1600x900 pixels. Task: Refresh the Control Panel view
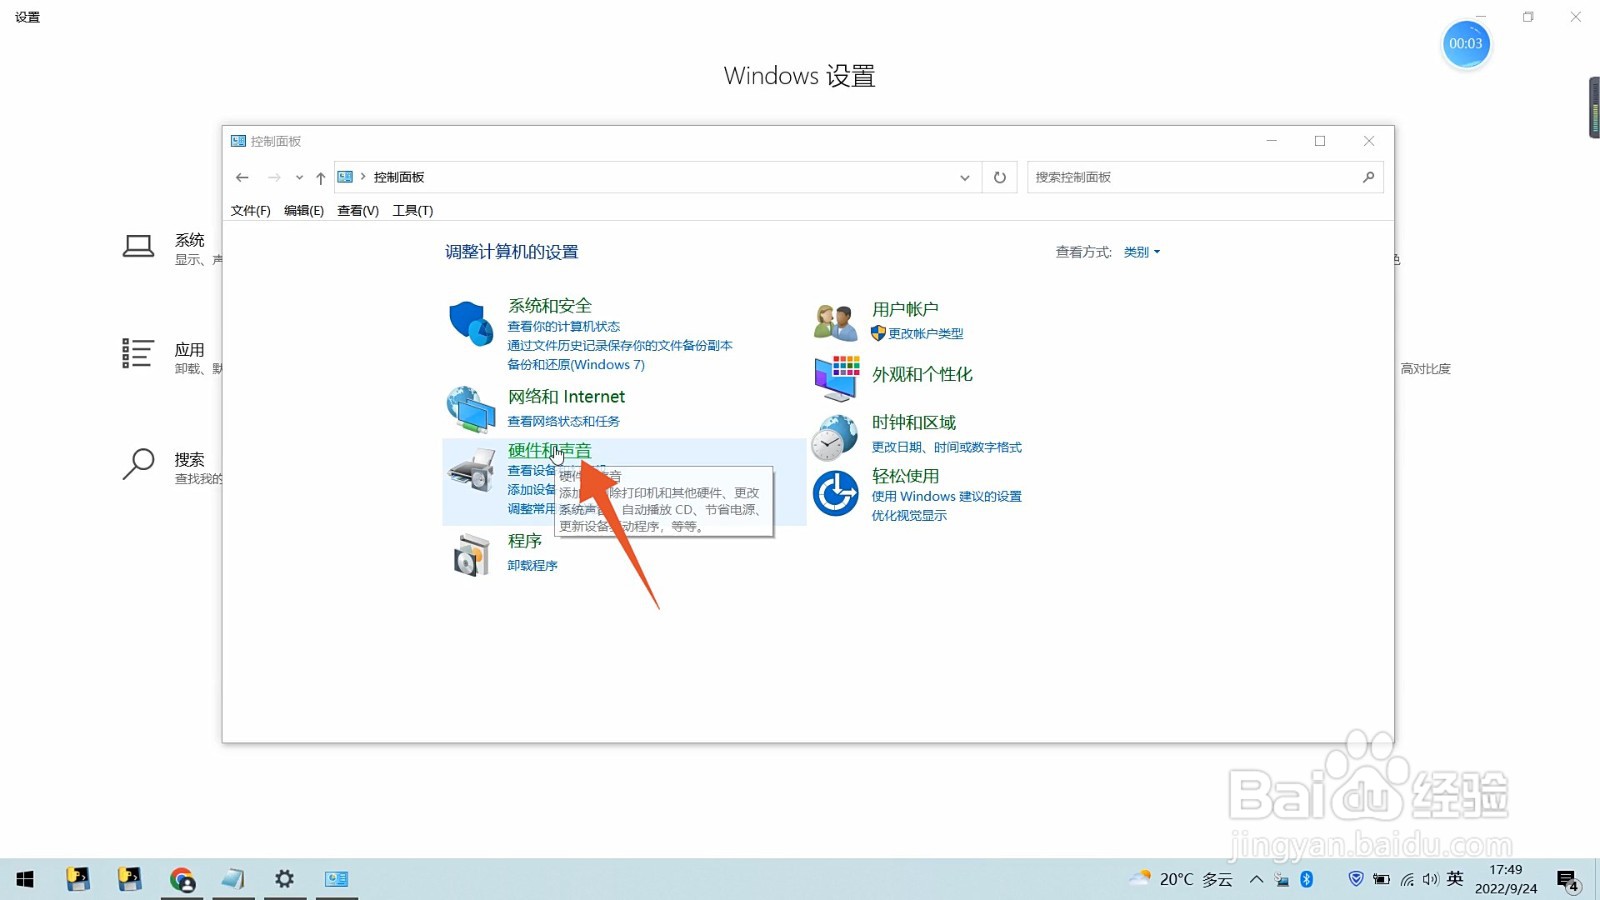point(1000,177)
